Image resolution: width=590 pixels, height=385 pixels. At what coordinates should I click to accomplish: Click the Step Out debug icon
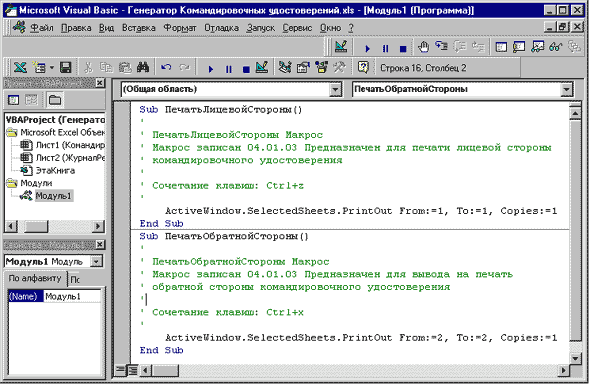point(478,47)
